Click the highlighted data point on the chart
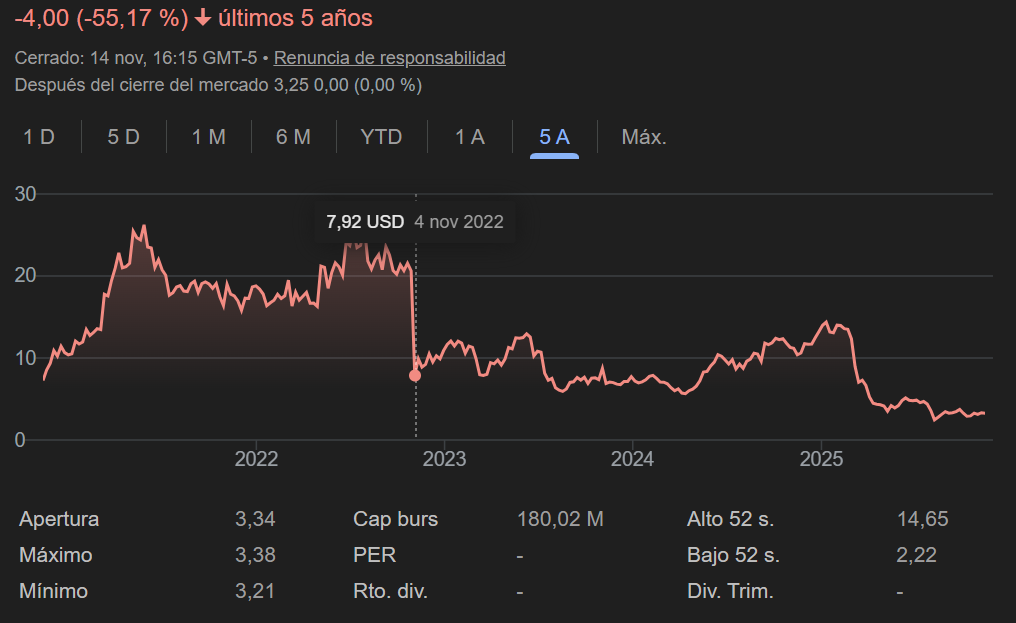 [415, 376]
